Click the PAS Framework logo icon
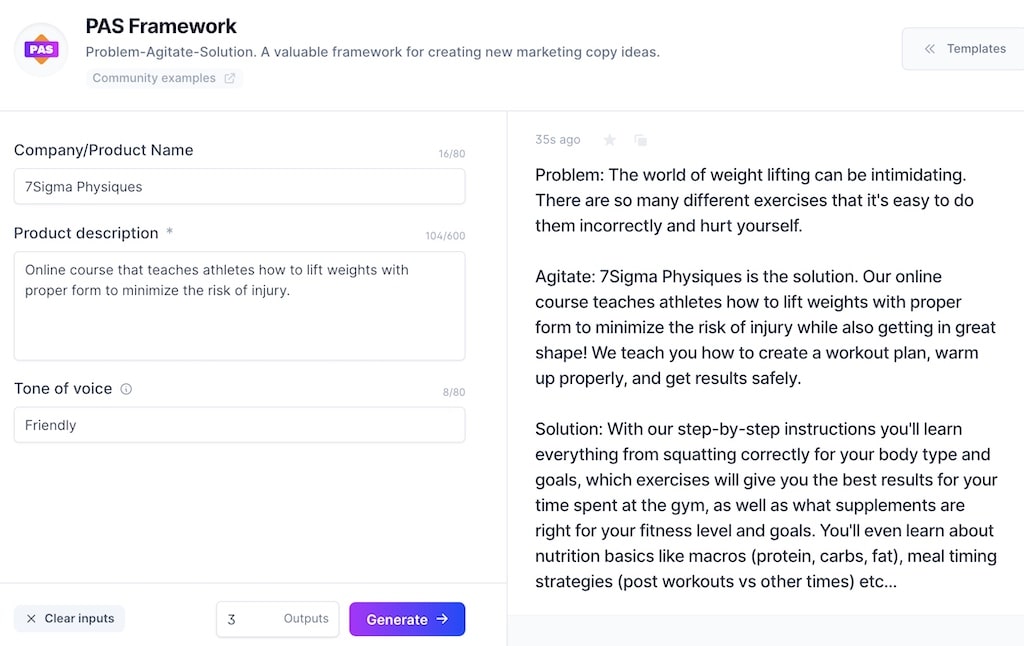This screenshot has height=646, width=1024. point(41,48)
